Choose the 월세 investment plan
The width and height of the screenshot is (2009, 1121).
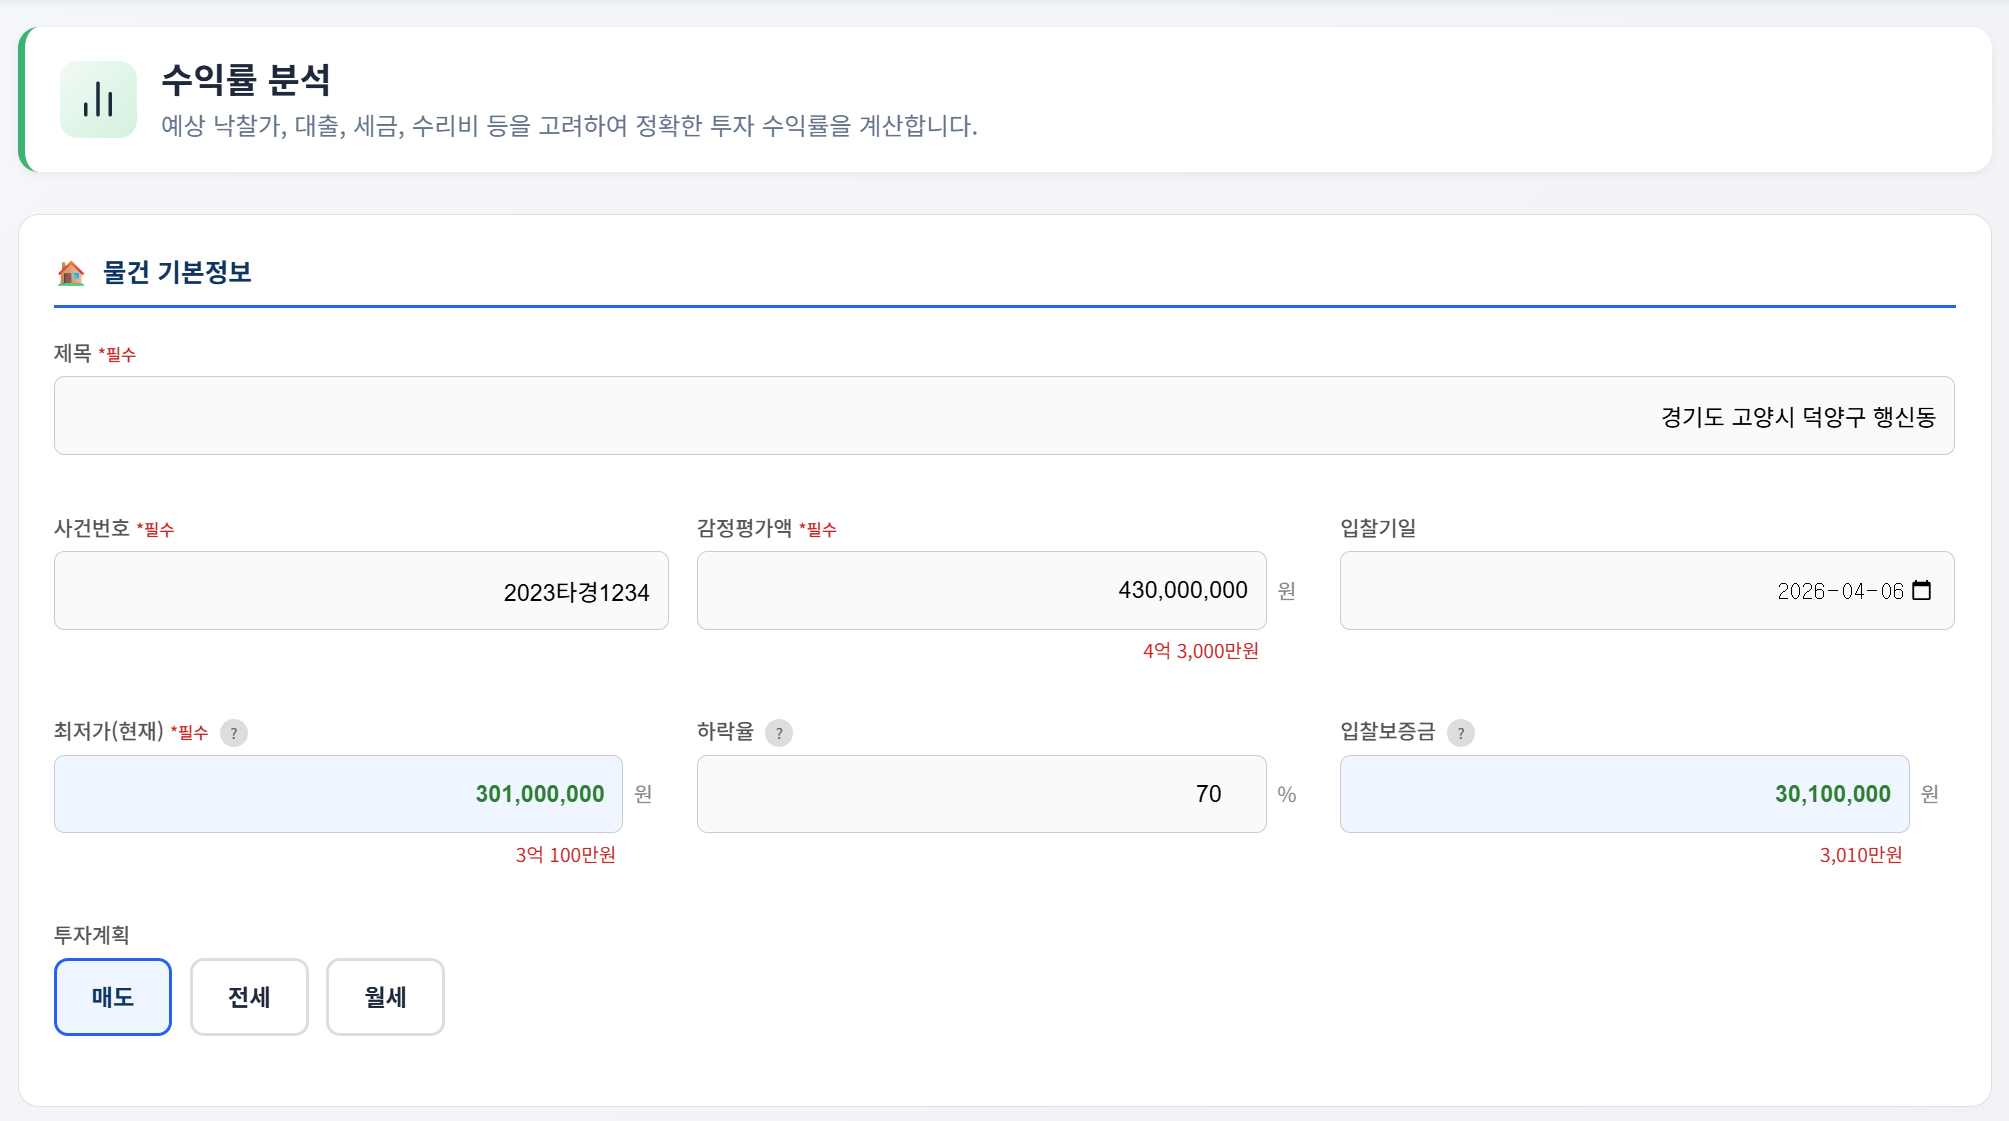coord(384,996)
